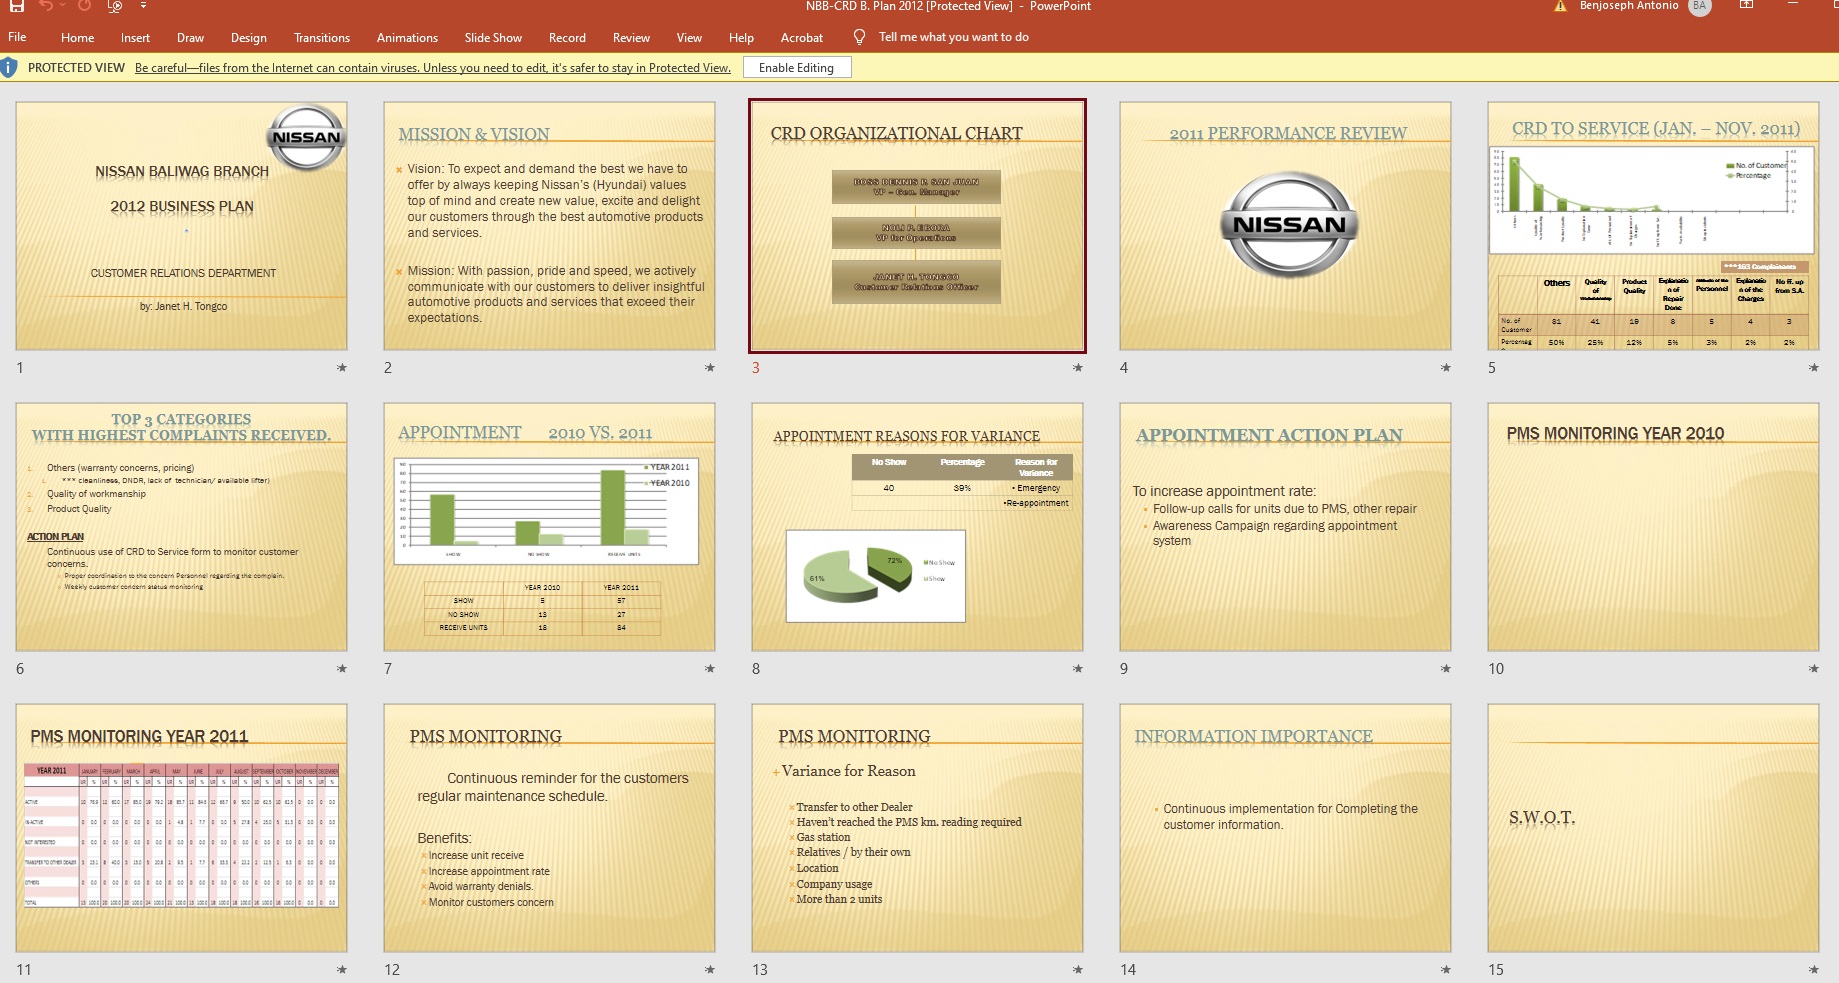This screenshot has height=983, width=1839.
Task: Click the transition star under slide 3
Action: [x=1078, y=368]
